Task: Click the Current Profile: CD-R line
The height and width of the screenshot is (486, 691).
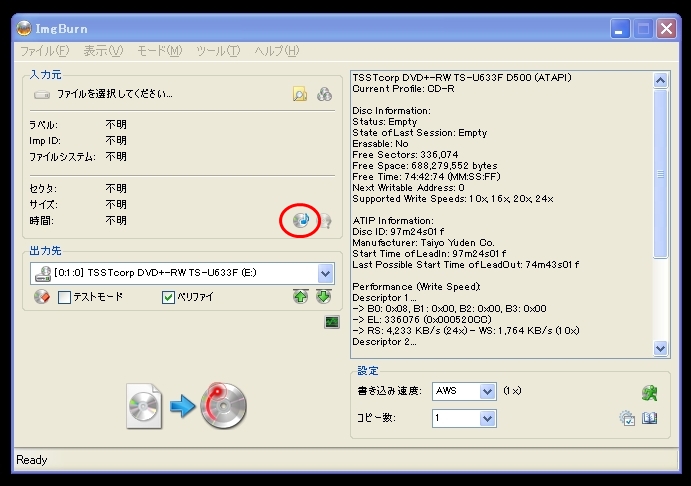Action: [x=404, y=89]
